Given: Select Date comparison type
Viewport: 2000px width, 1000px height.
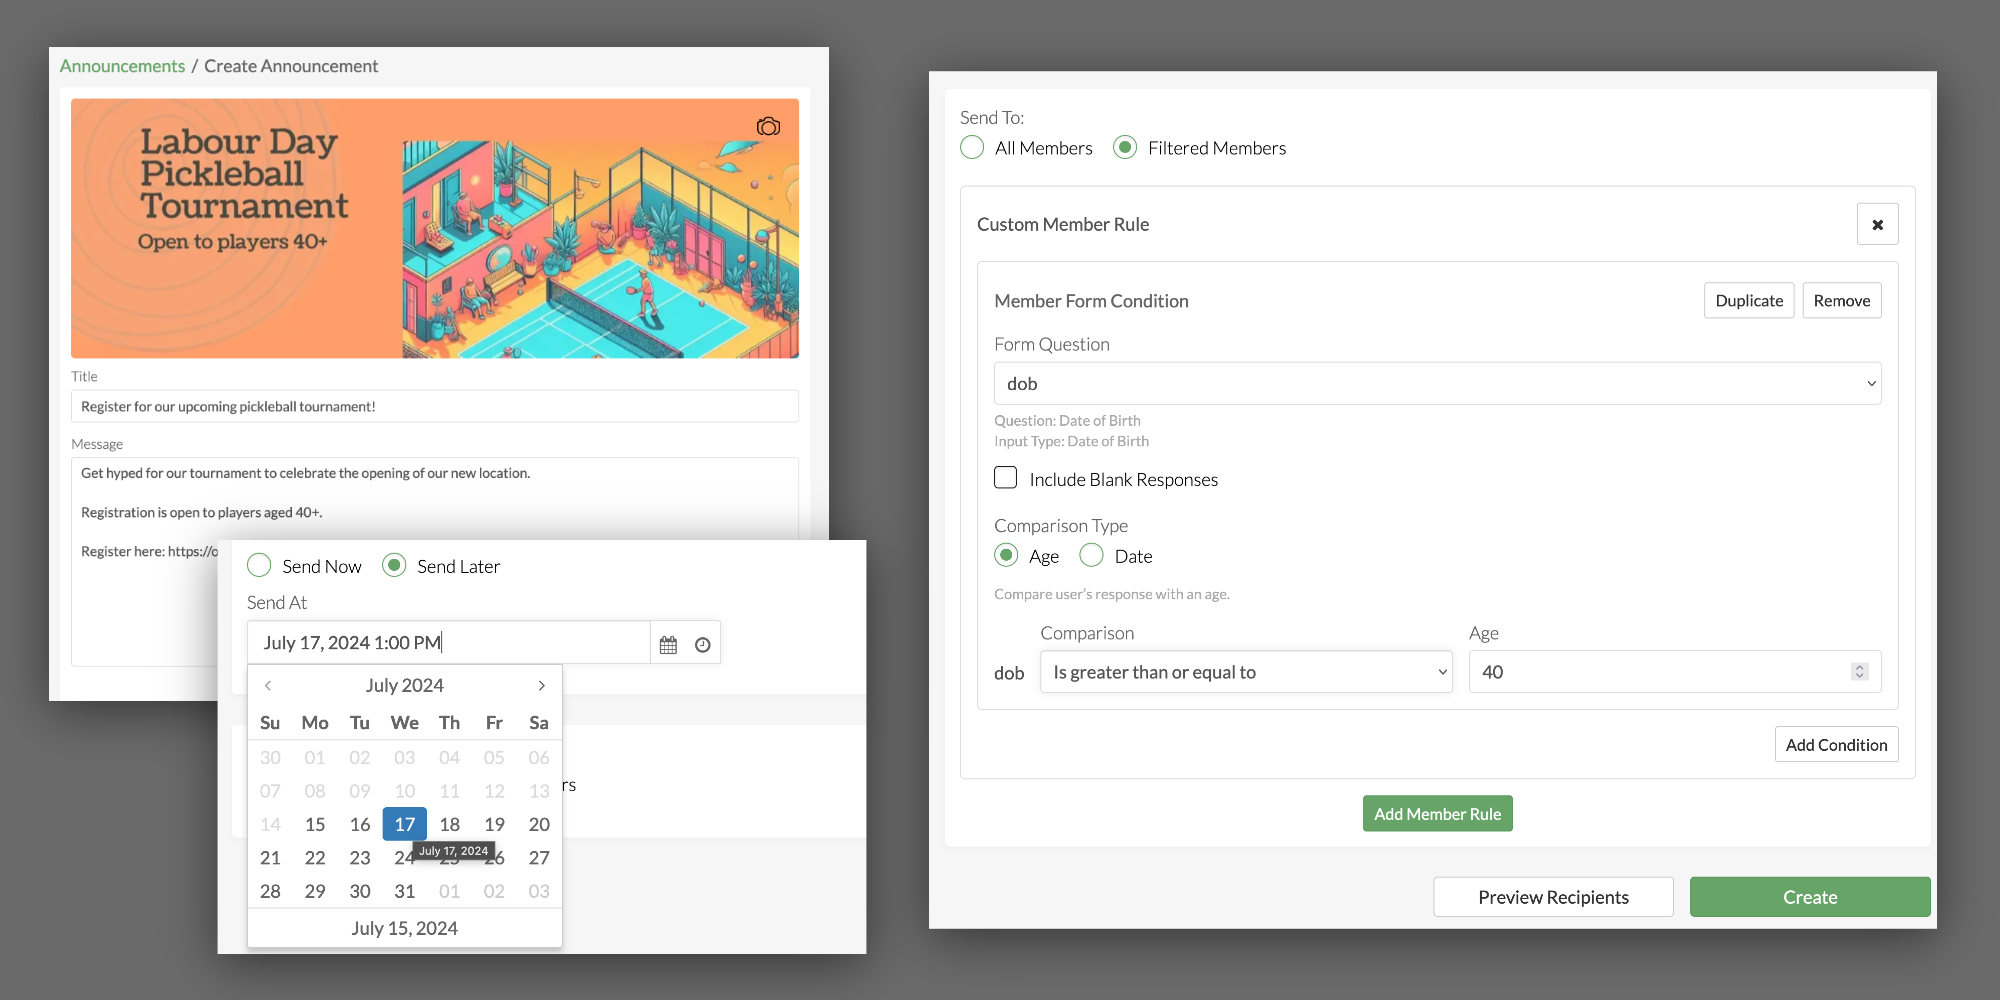Looking at the screenshot, I should pyautogui.click(x=1092, y=556).
